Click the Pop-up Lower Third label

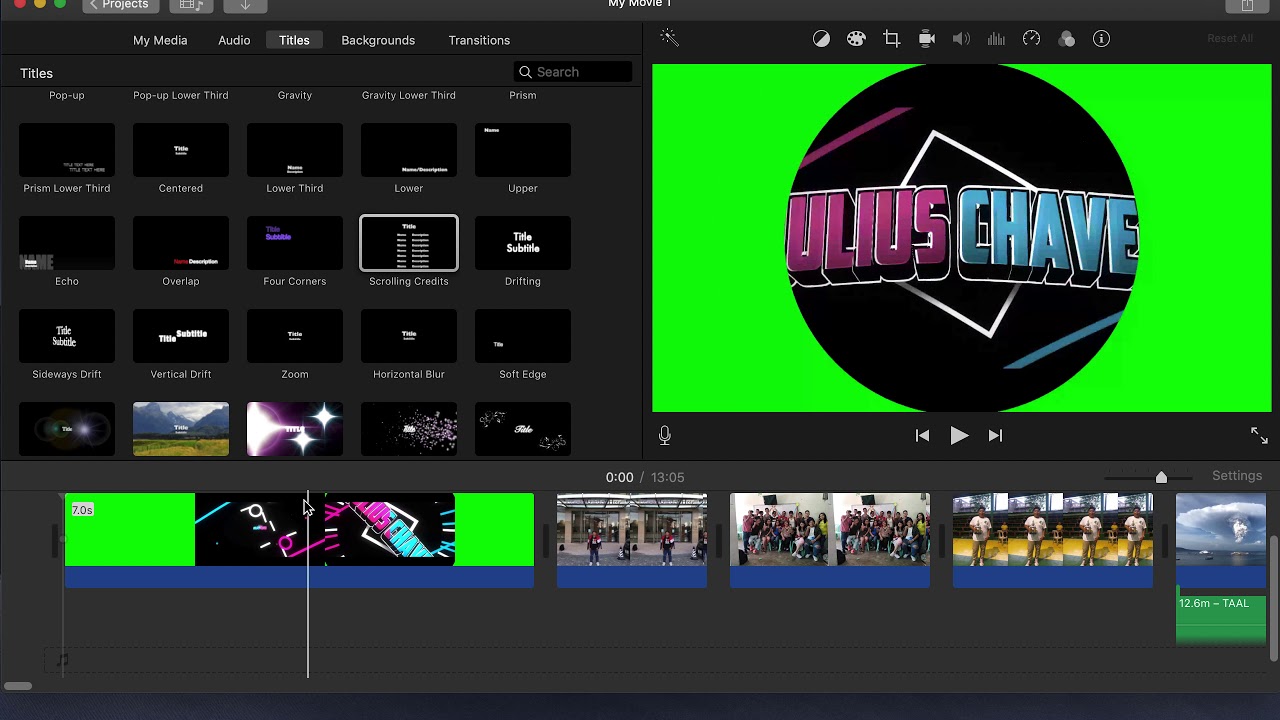click(181, 95)
